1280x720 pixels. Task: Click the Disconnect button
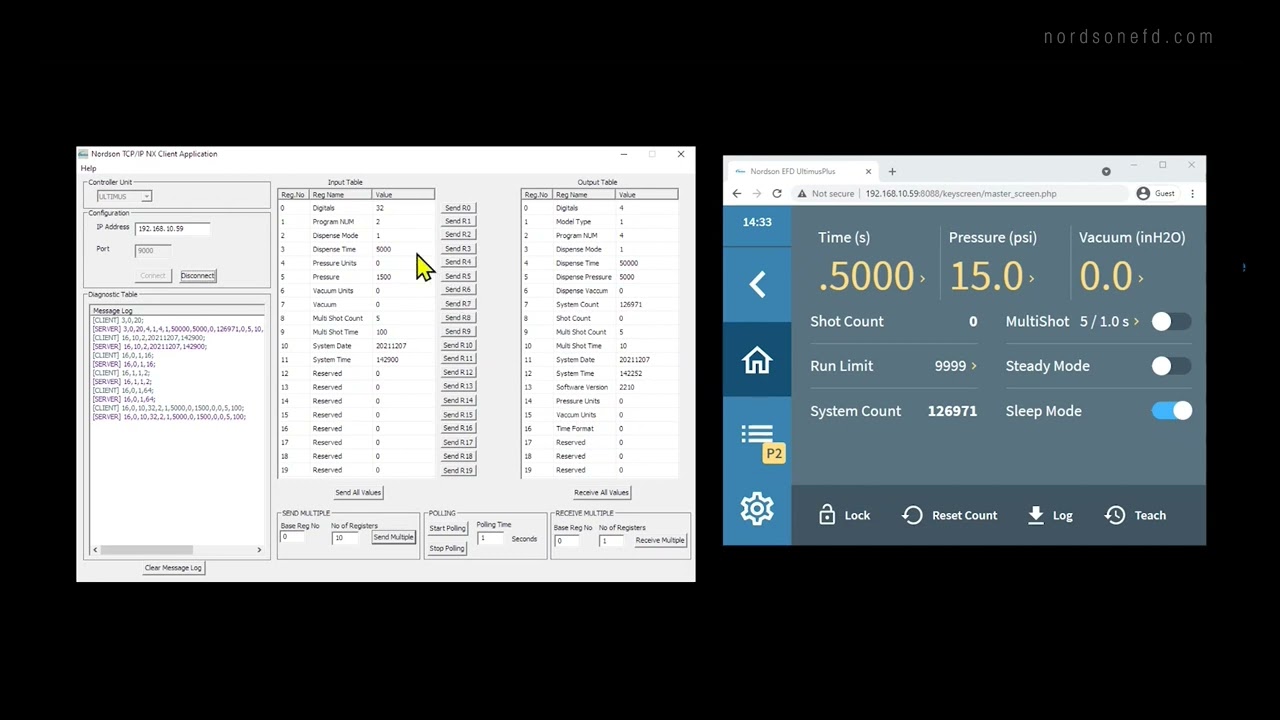pos(197,276)
